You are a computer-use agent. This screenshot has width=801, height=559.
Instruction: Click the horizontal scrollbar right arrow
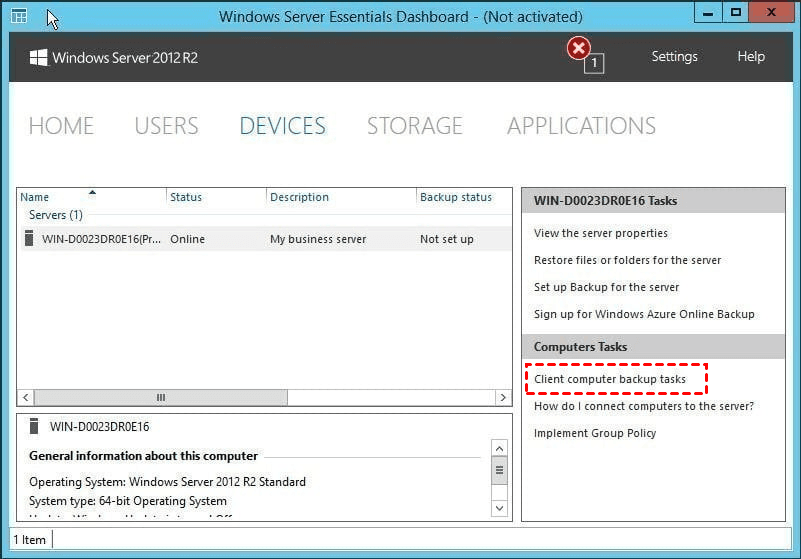503,397
